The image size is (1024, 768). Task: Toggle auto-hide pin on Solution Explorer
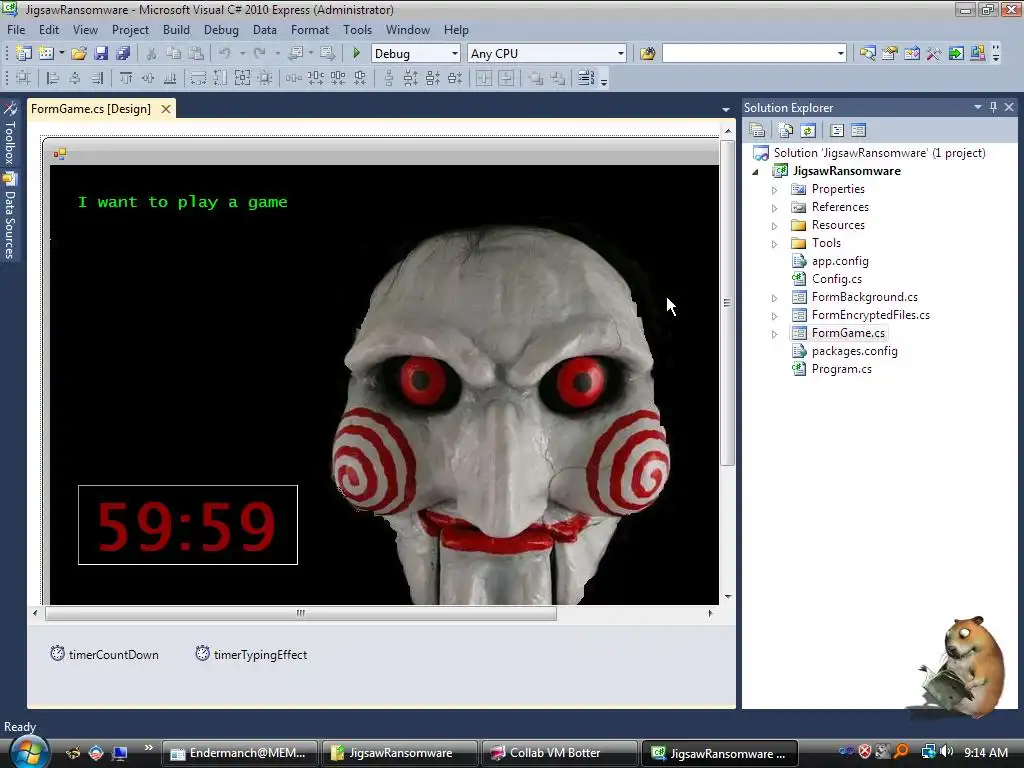point(993,107)
